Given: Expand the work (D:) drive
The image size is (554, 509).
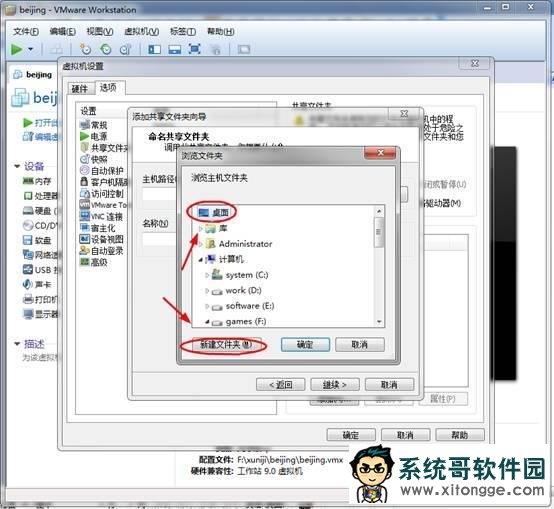Looking at the screenshot, I should click(x=207, y=291).
